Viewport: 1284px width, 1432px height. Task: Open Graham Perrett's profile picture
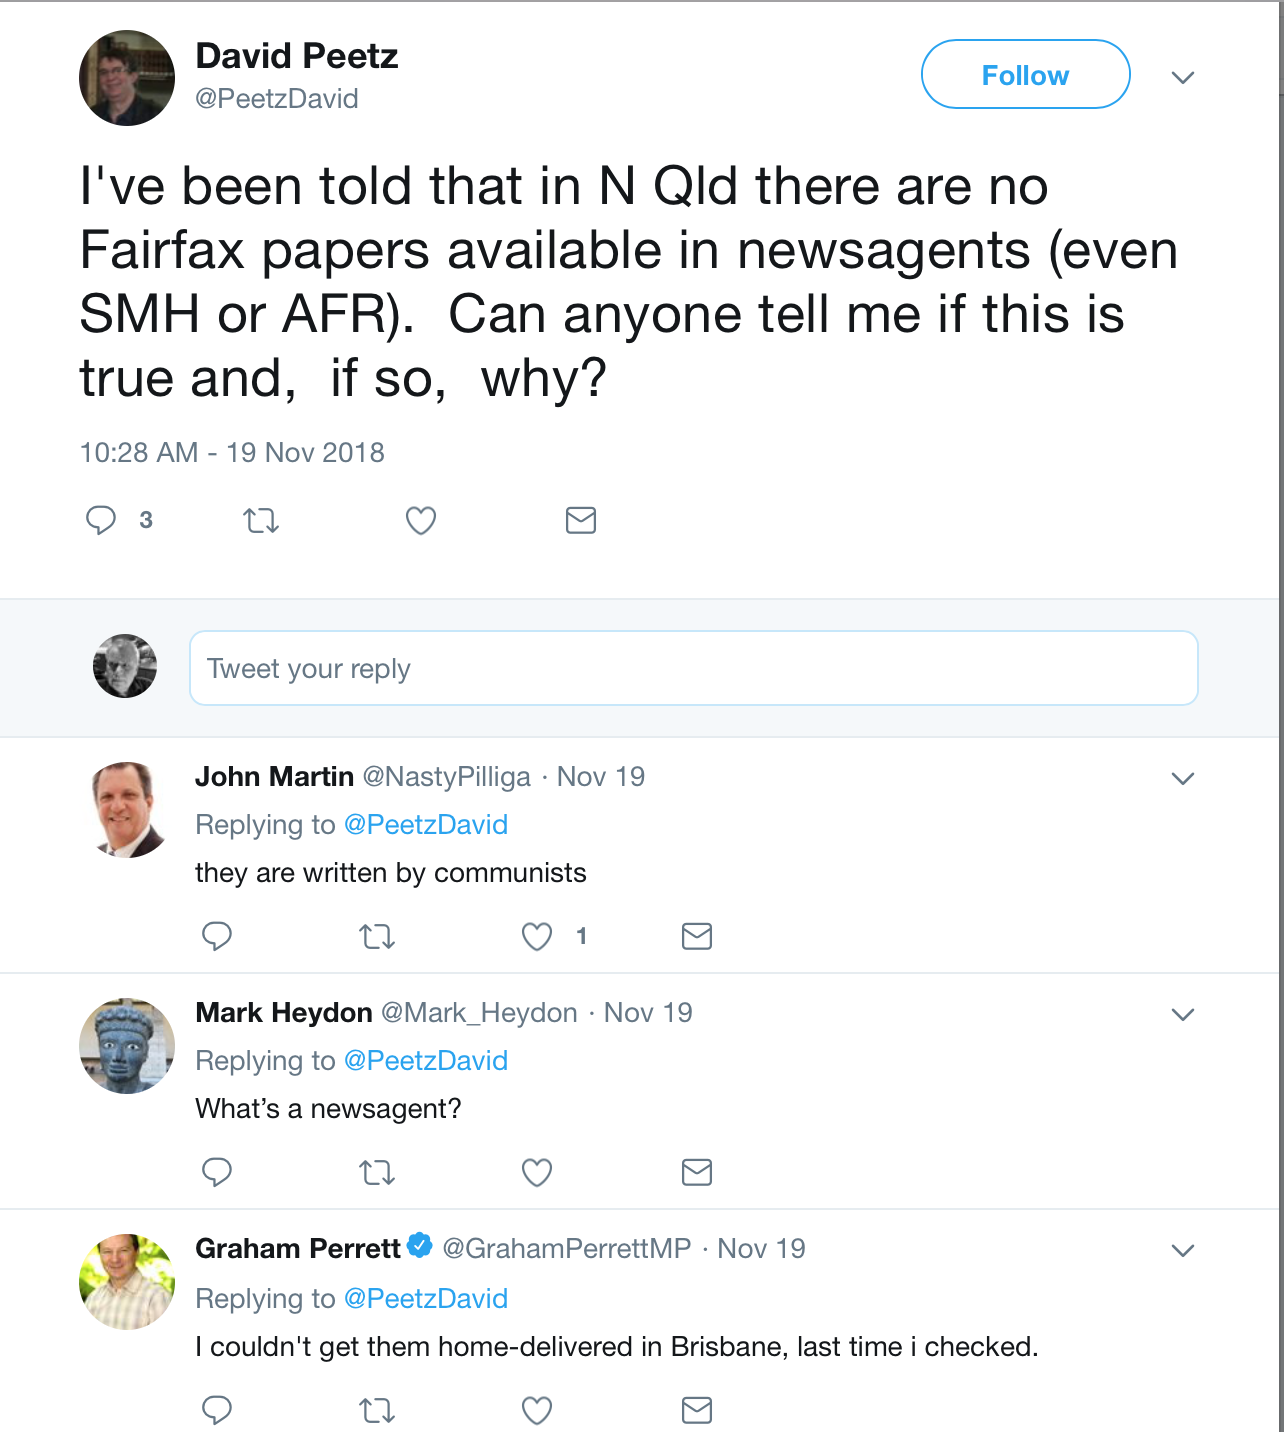tap(127, 1281)
